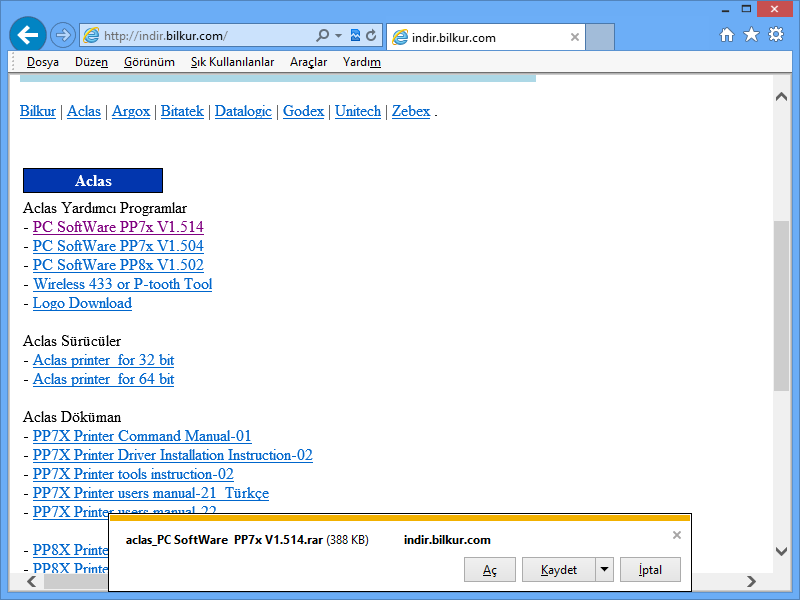Click the Forward navigation arrow
Image resolution: width=800 pixels, height=600 pixels.
coord(63,35)
